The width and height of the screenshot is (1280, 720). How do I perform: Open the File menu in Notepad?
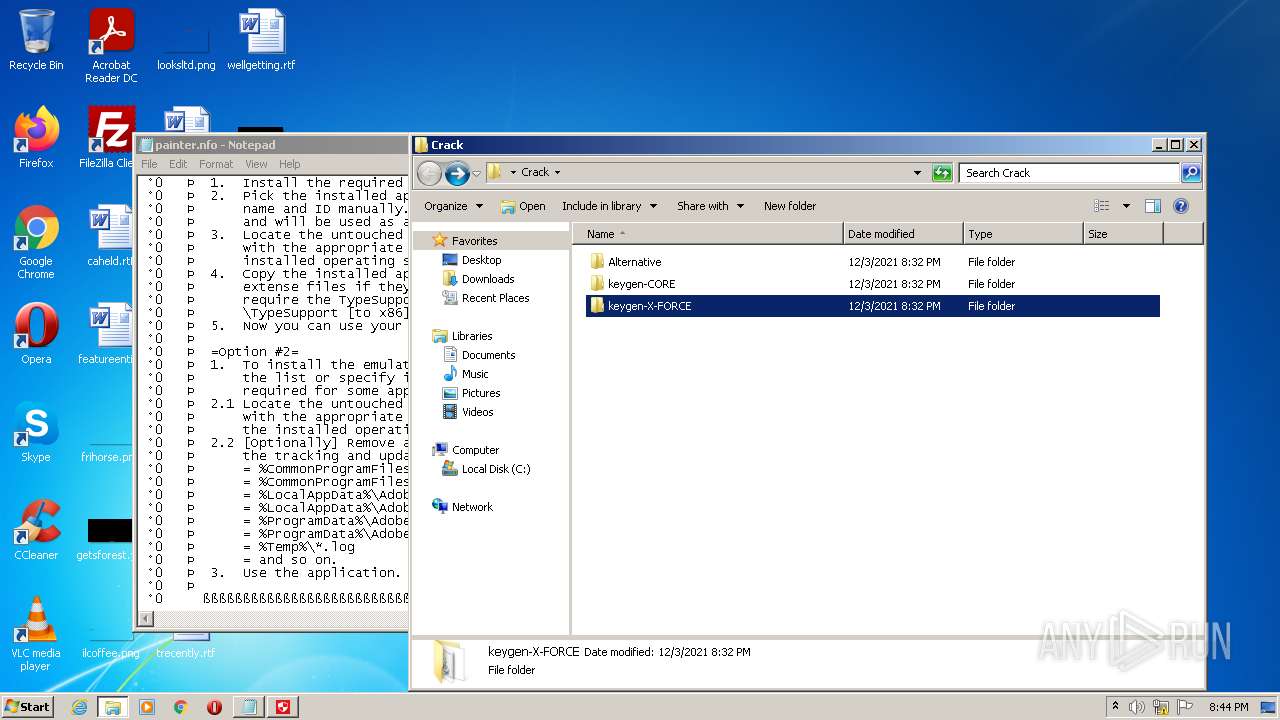(149, 164)
